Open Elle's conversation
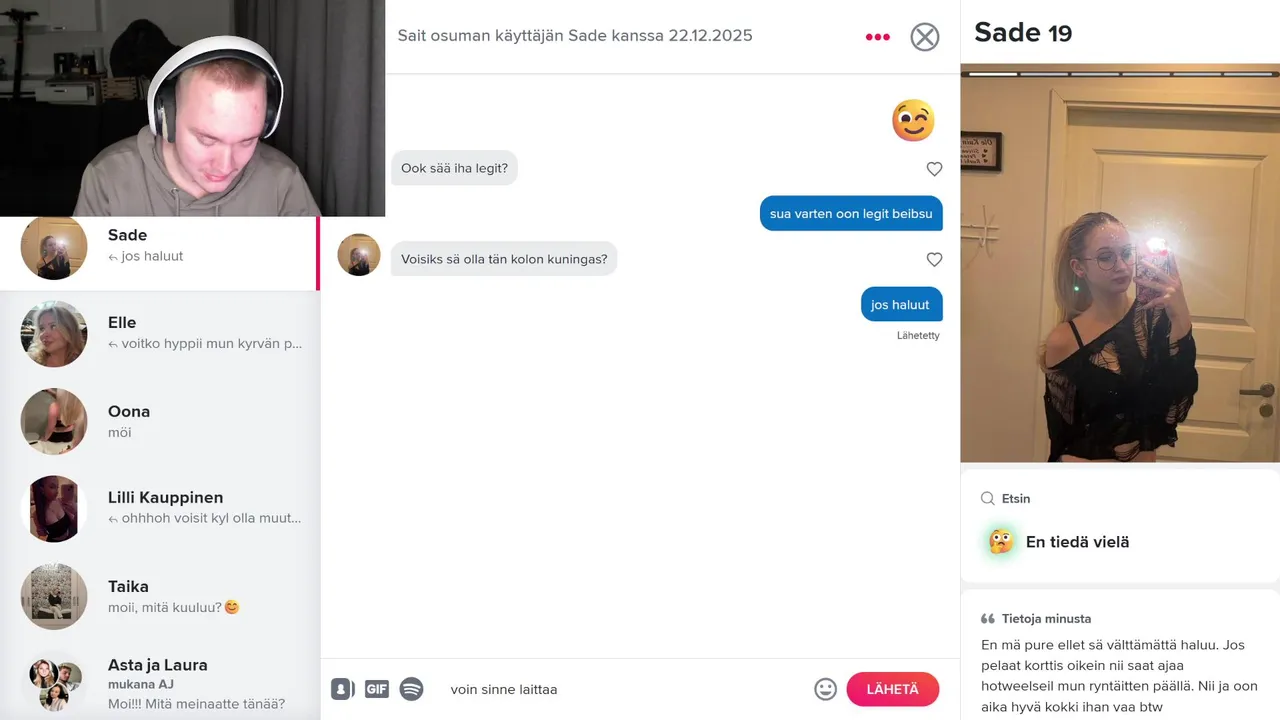The height and width of the screenshot is (720, 1280). tap(160, 334)
